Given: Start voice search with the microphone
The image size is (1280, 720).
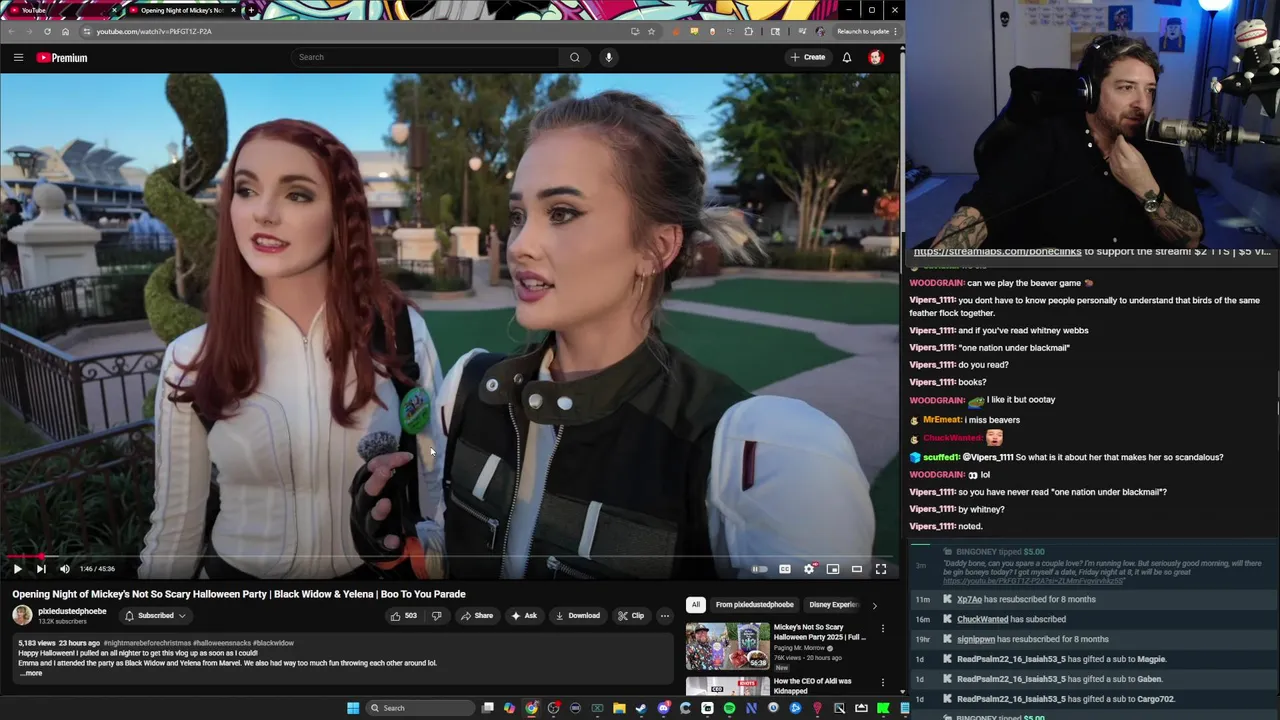Looking at the screenshot, I should [x=608, y=57].
